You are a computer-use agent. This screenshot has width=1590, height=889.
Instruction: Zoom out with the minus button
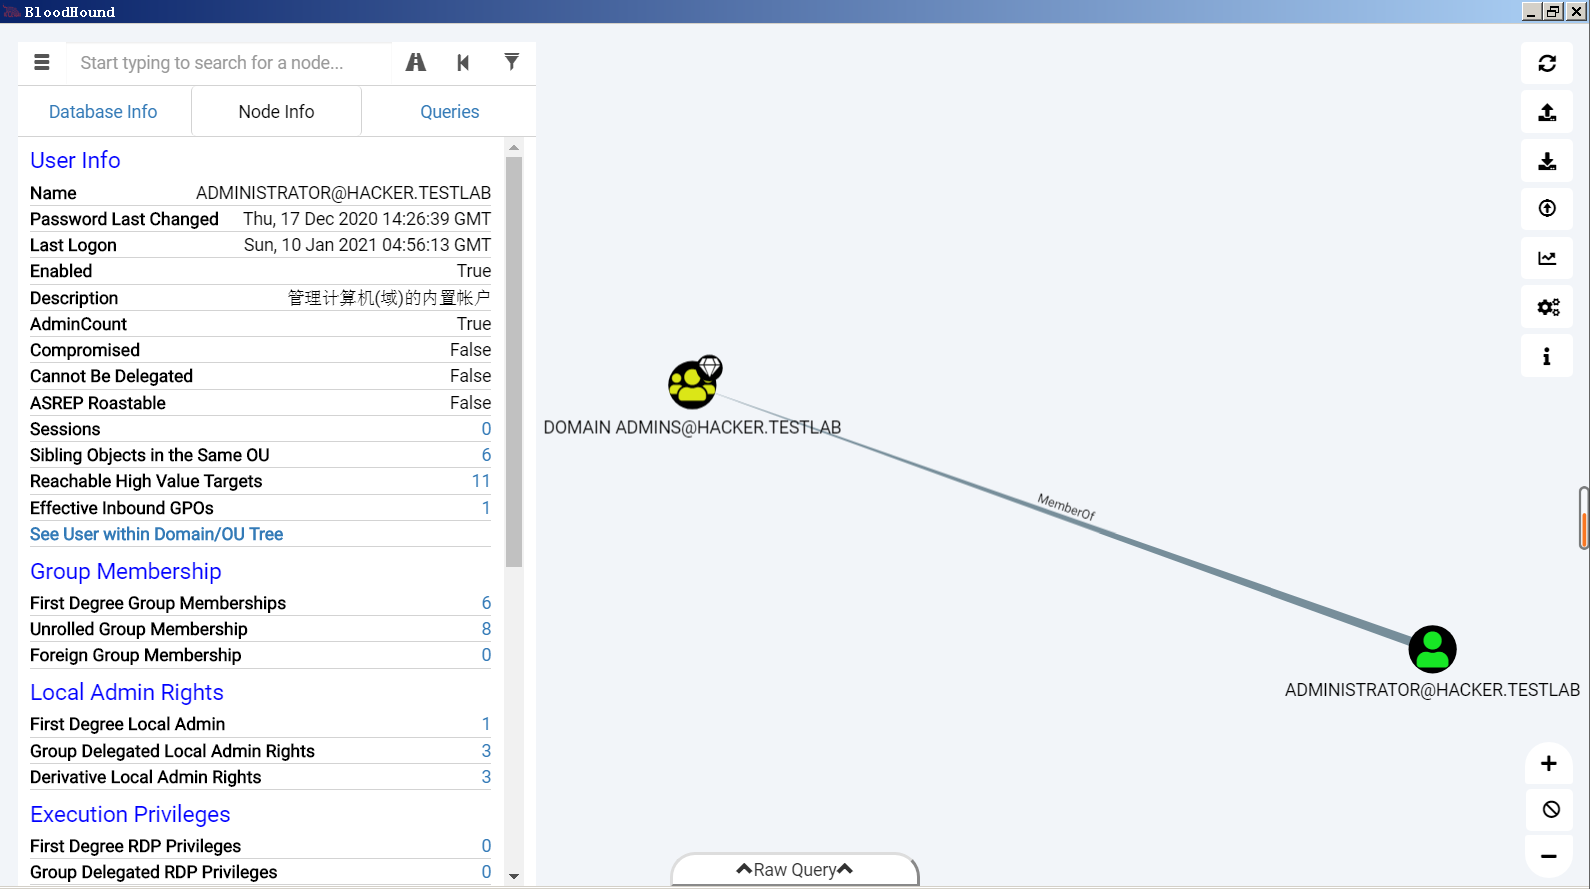[1549, 856]
